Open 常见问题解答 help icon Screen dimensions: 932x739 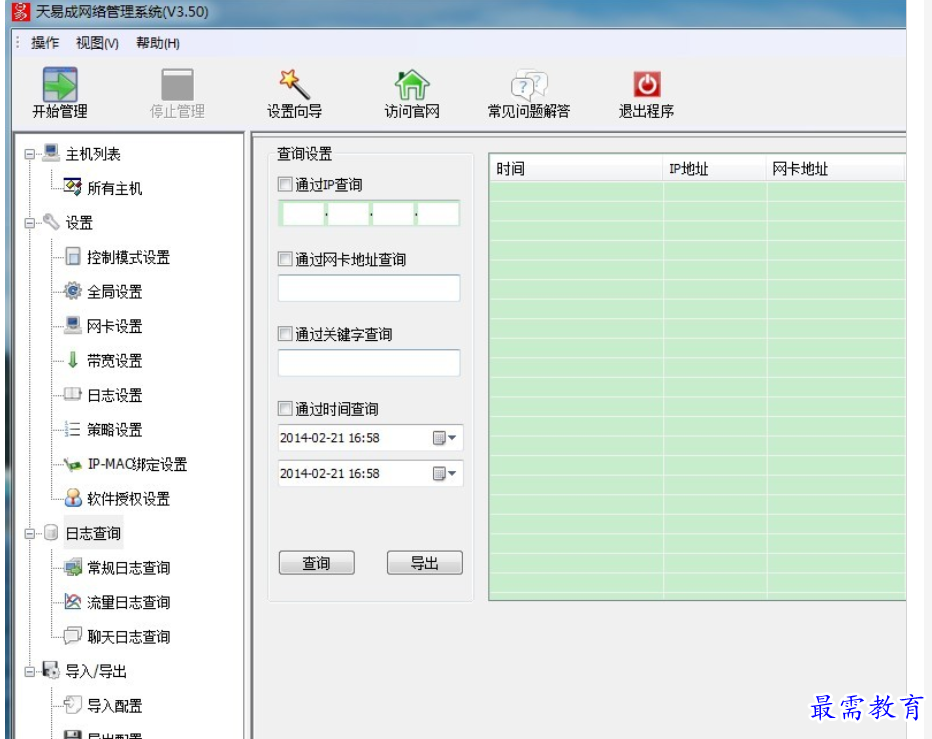[x=528, y=86]
